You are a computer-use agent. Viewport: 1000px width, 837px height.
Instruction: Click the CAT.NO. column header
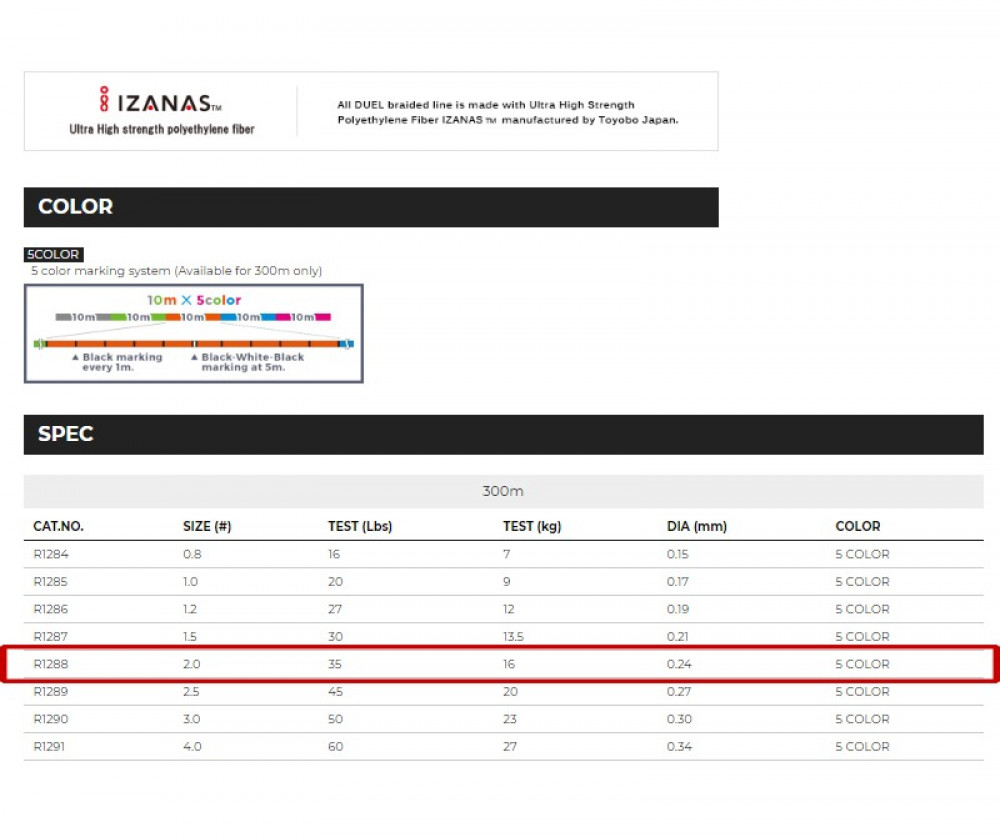(x=58, y=526)
